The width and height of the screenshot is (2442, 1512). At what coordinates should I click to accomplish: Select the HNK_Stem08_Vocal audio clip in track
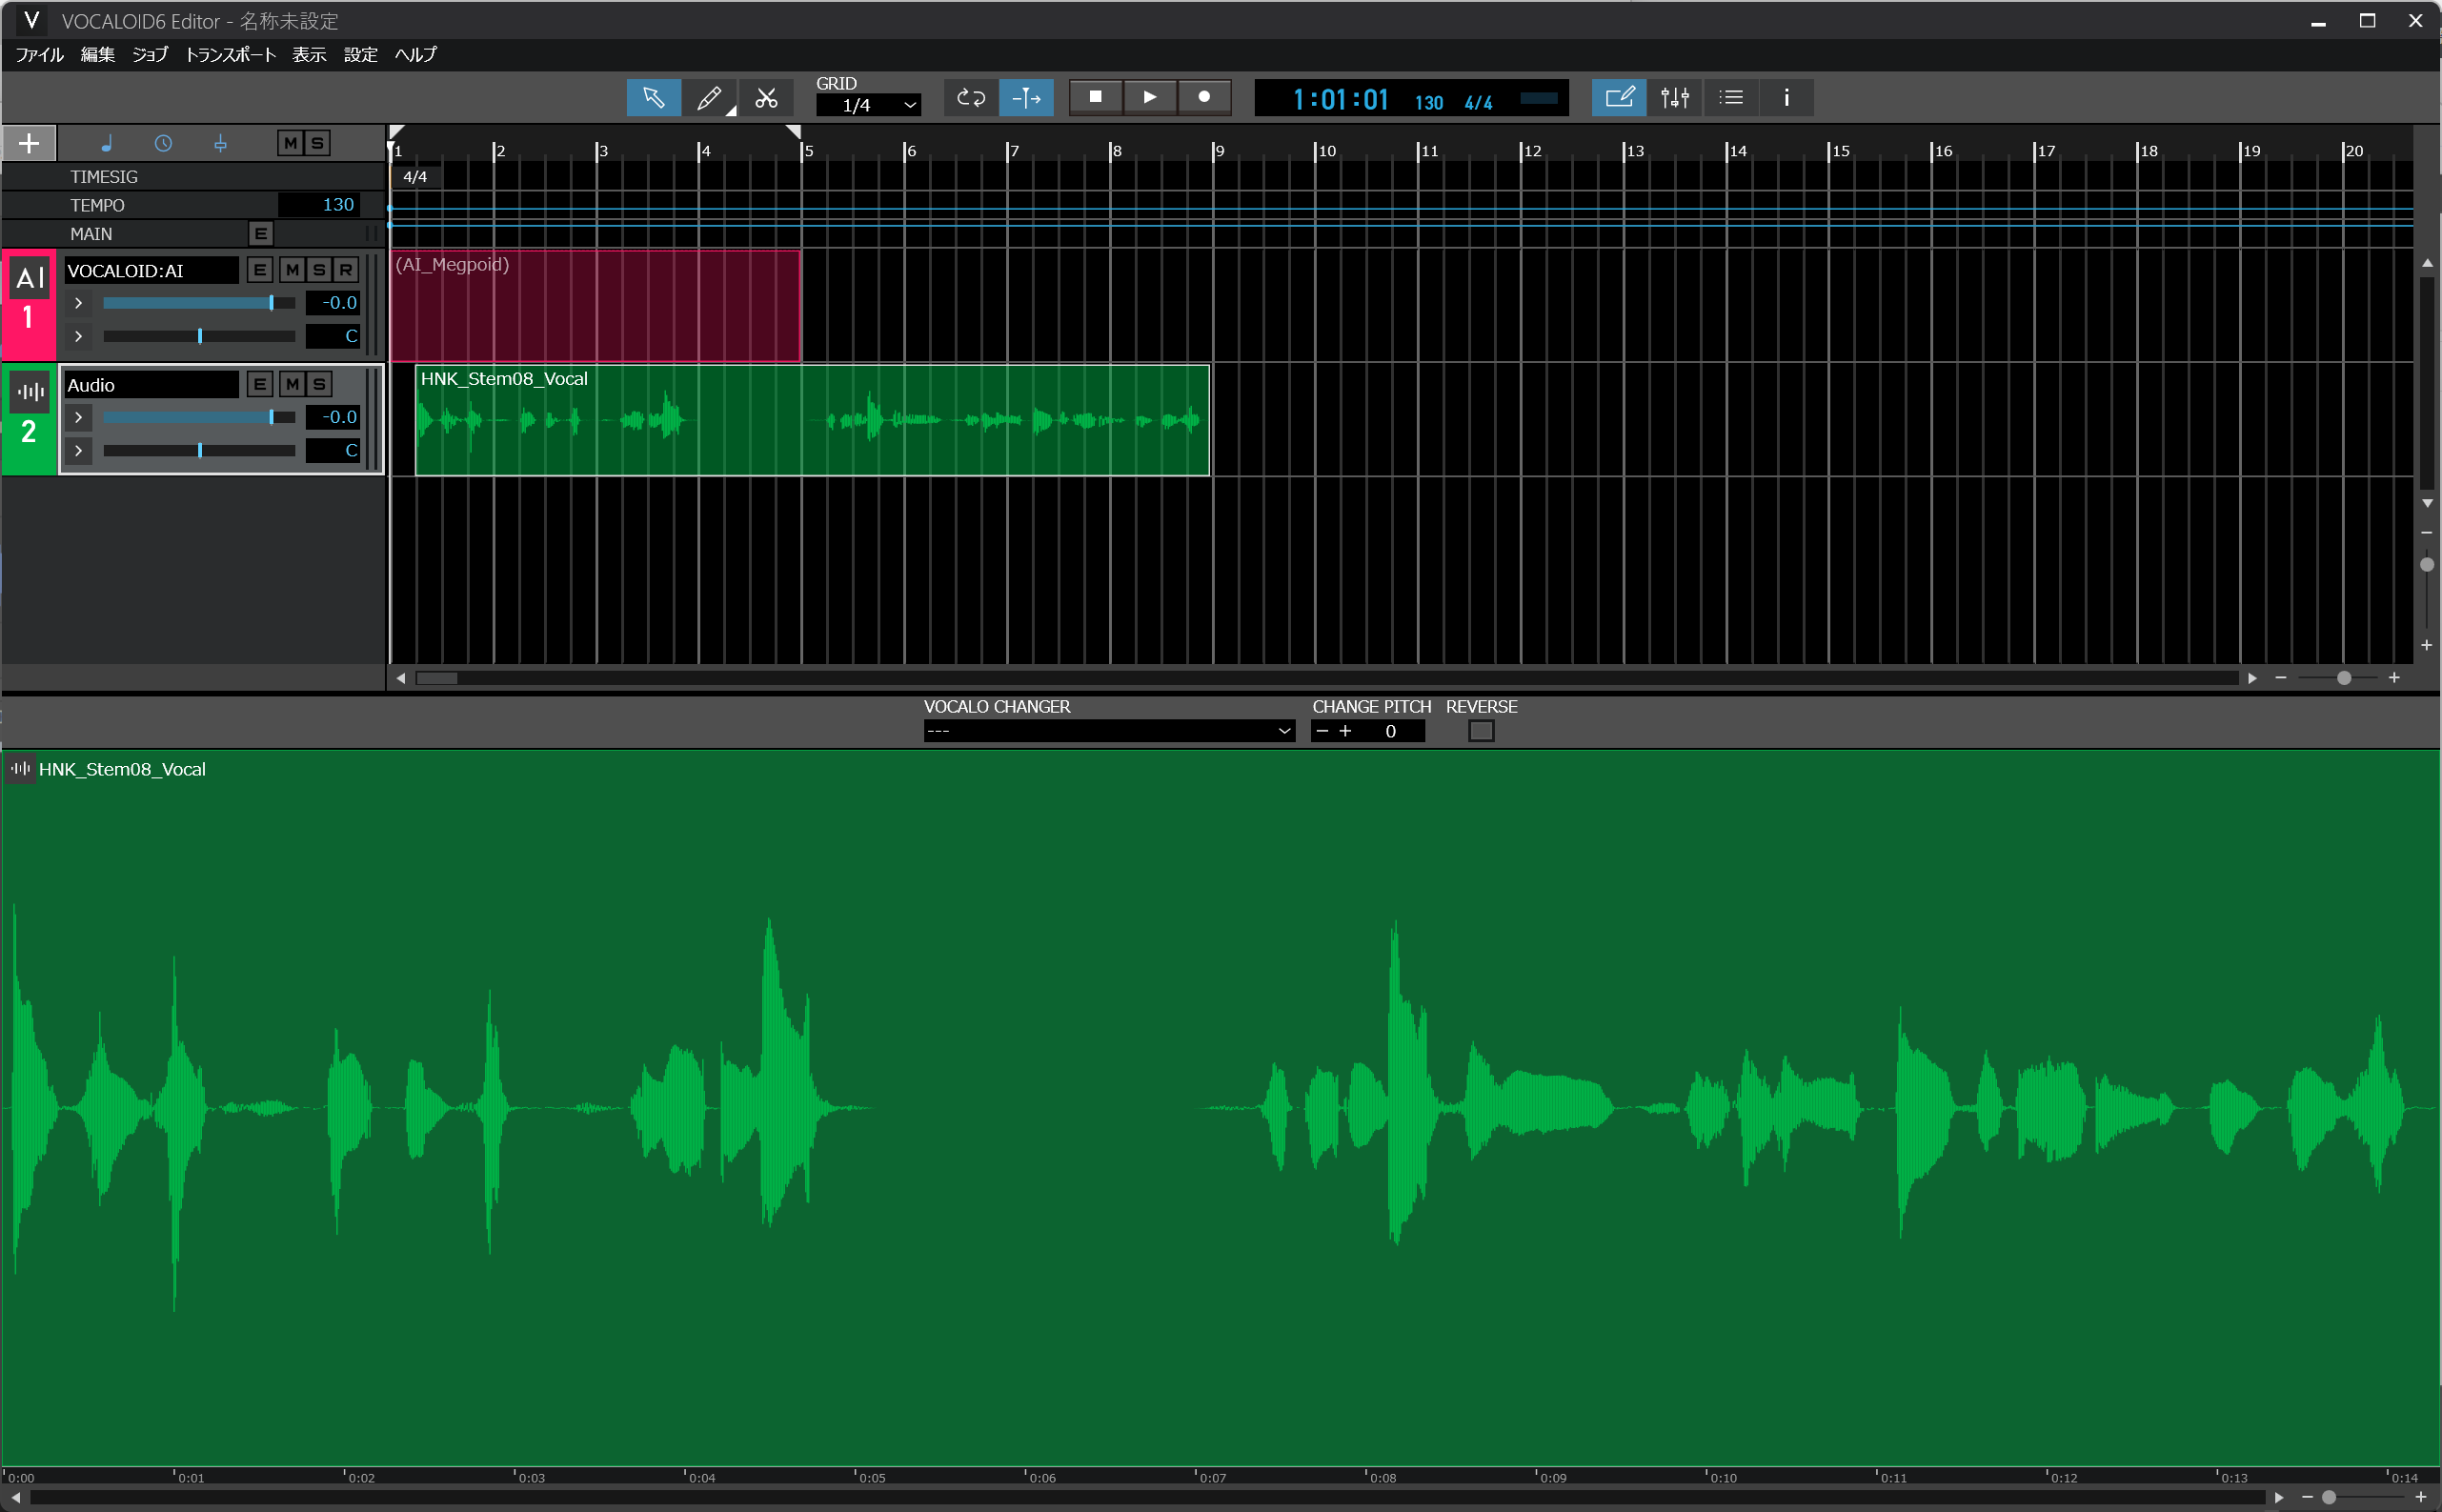tap(812, 420)
